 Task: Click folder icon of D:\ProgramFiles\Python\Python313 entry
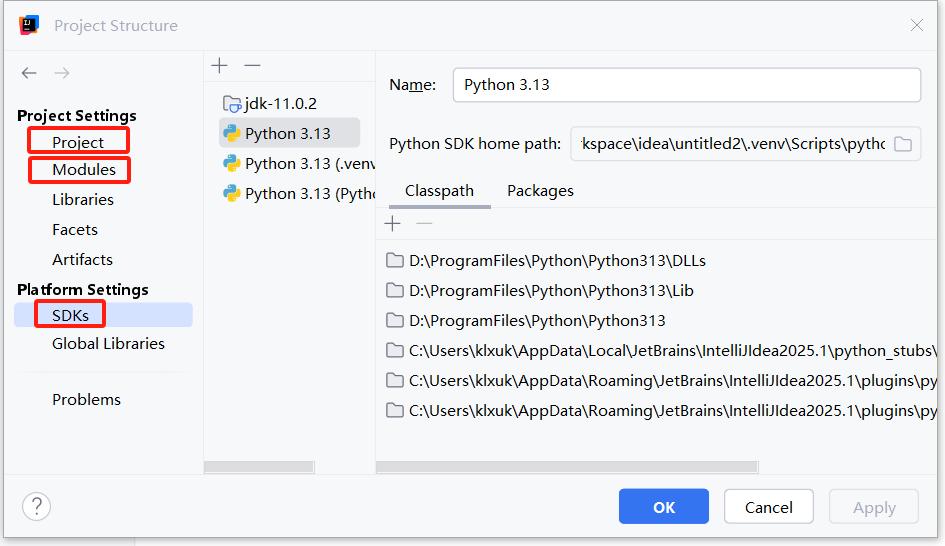tap(395, 321)
